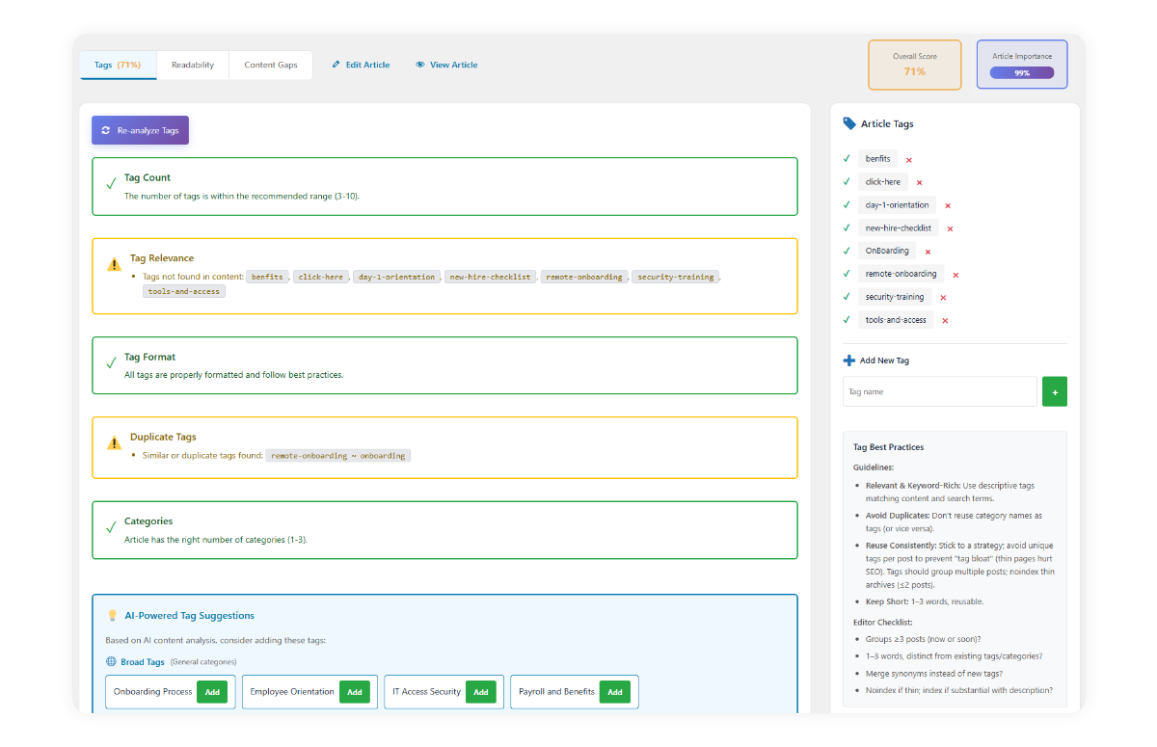1157x747 pixels.
Task: Add the Employee Orientation suggested tag
Action: (x=354, y=692)
